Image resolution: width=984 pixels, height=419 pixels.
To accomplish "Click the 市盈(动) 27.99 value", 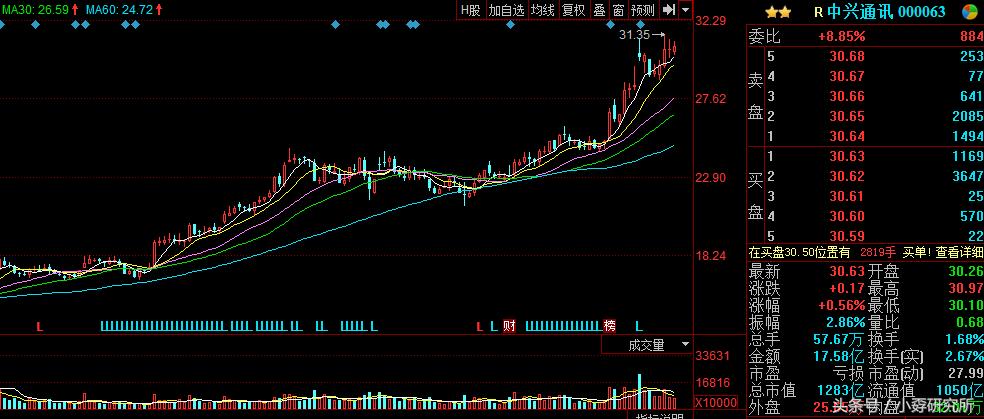I will [x=966, y=374].
